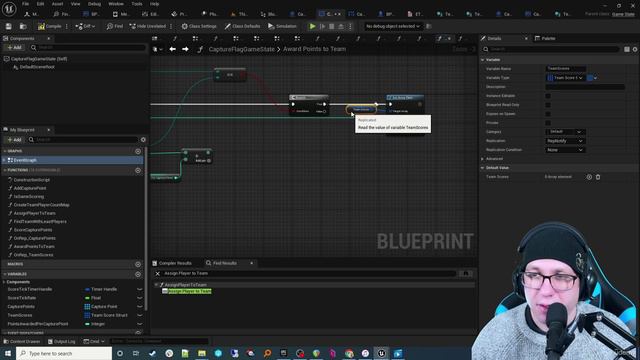The height and width of the screenshot is (360, 640).
Task: Click Capture Point type pill of CapturePoints
Action: click(x=101, y=307)
